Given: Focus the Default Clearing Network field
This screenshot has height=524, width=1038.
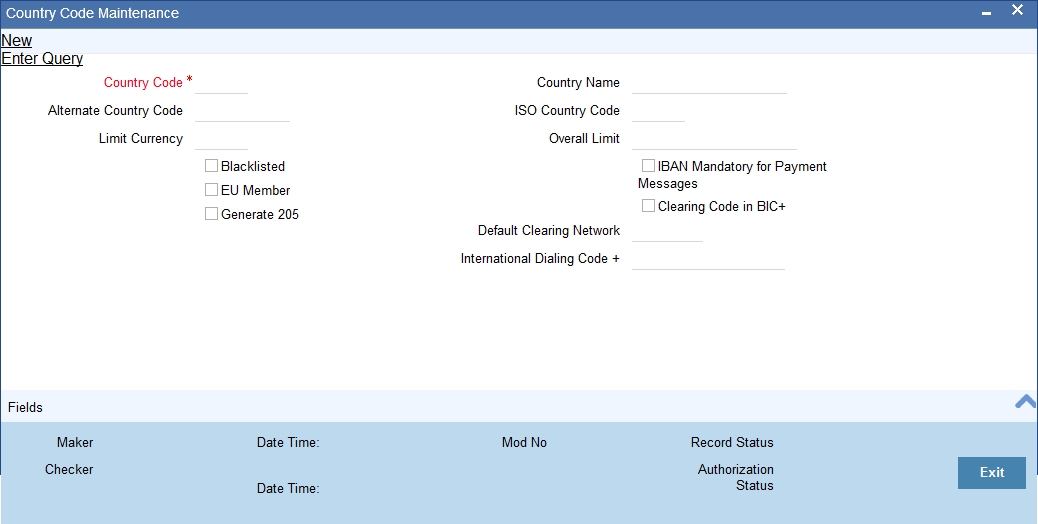Looking at the screenshot, I should click(x=667, y=231).
